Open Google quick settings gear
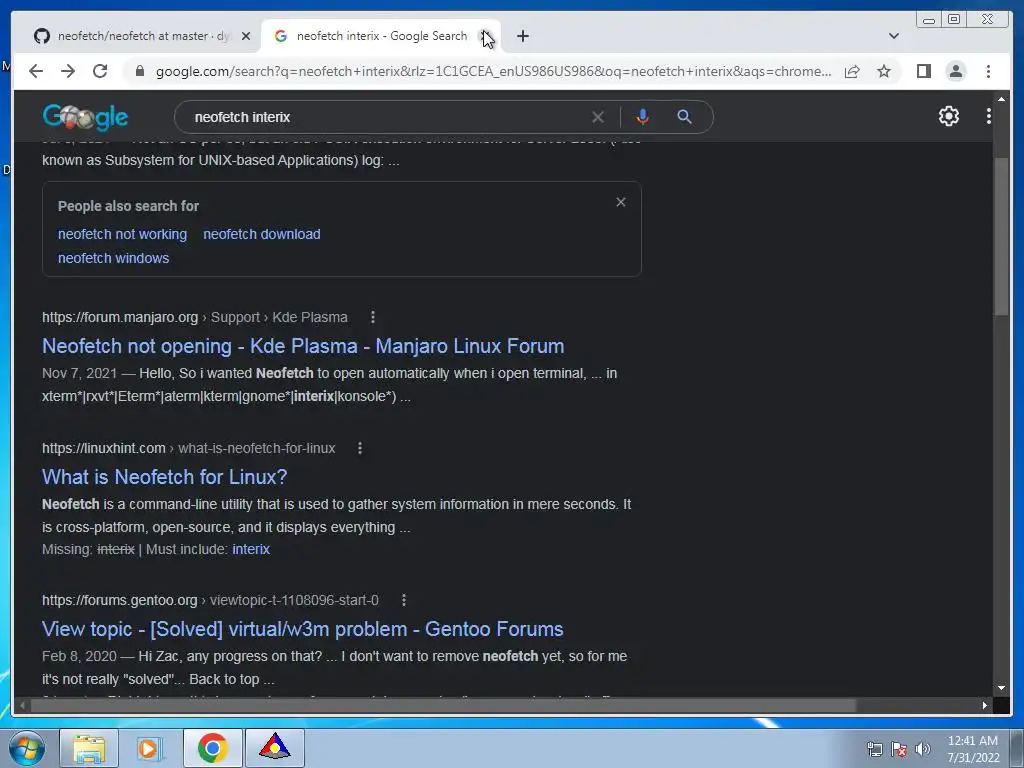Image resolution: width=1024 pixels, height=768 pixels. (x=949, y=116)
